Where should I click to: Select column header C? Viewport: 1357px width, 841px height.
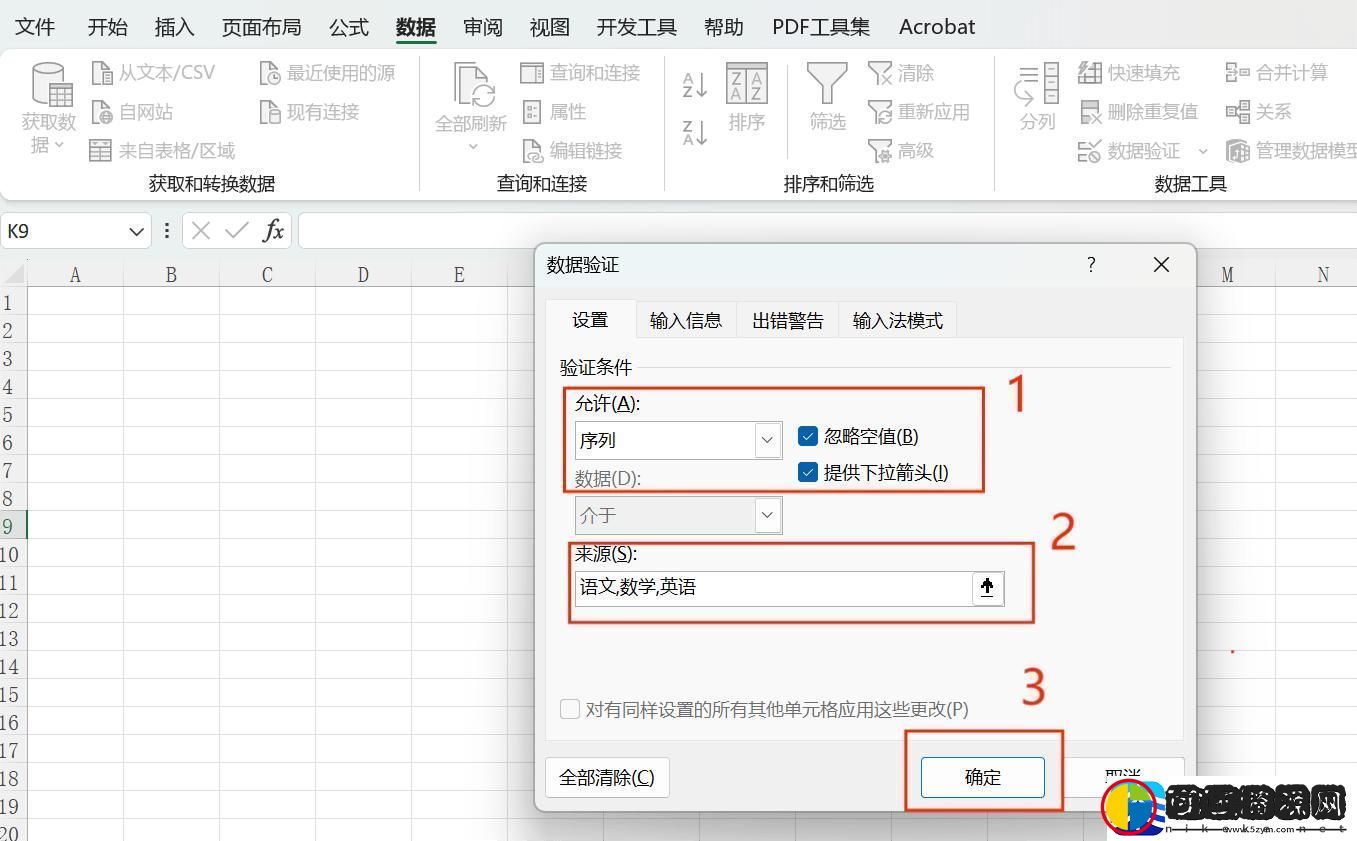coord(267,274)
